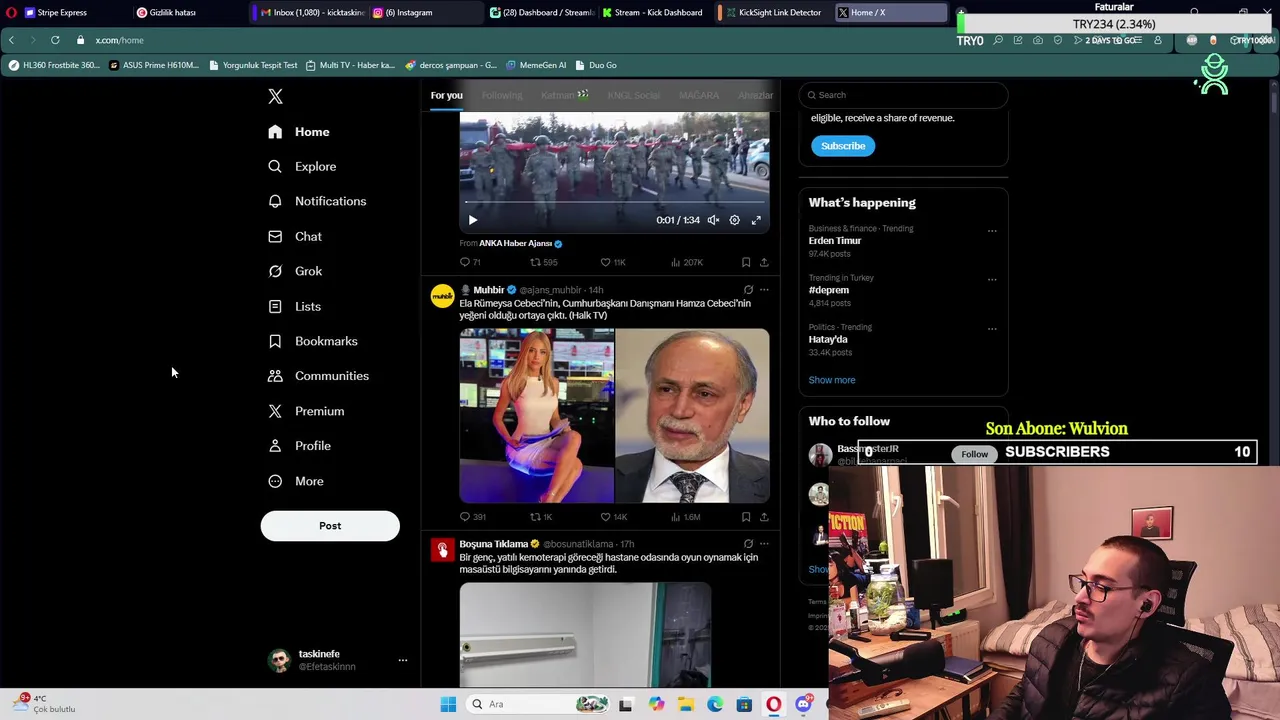Like the Muhbir post
Viewport: 1280px width, 720px height.
[x=614, y=517]
